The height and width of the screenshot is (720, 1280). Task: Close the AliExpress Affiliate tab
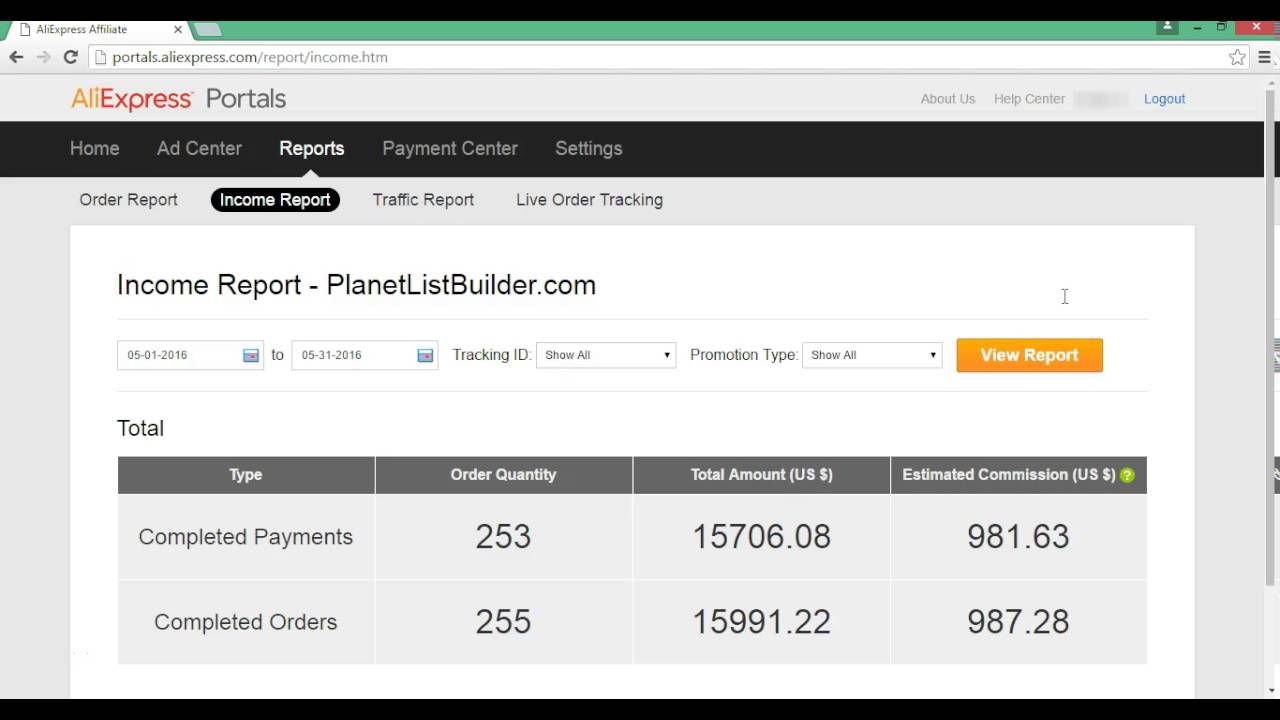pos(178,30)
